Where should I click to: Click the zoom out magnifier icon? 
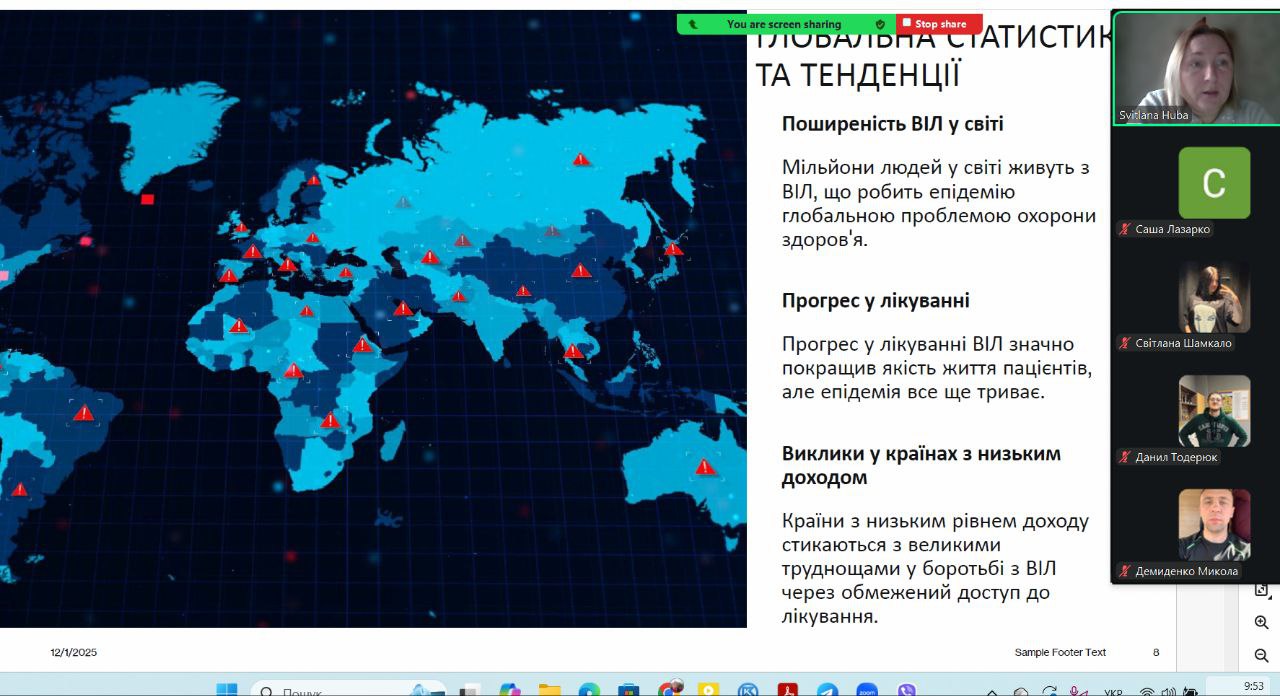coord(1261,655)
